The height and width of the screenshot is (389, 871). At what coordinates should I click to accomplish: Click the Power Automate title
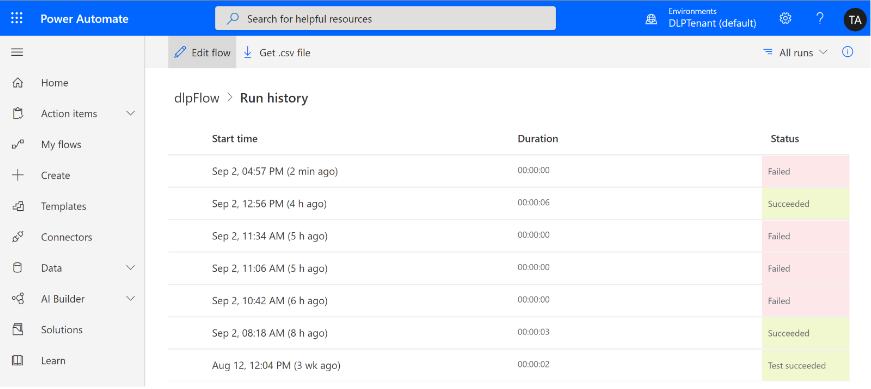[x=84, y=19]
